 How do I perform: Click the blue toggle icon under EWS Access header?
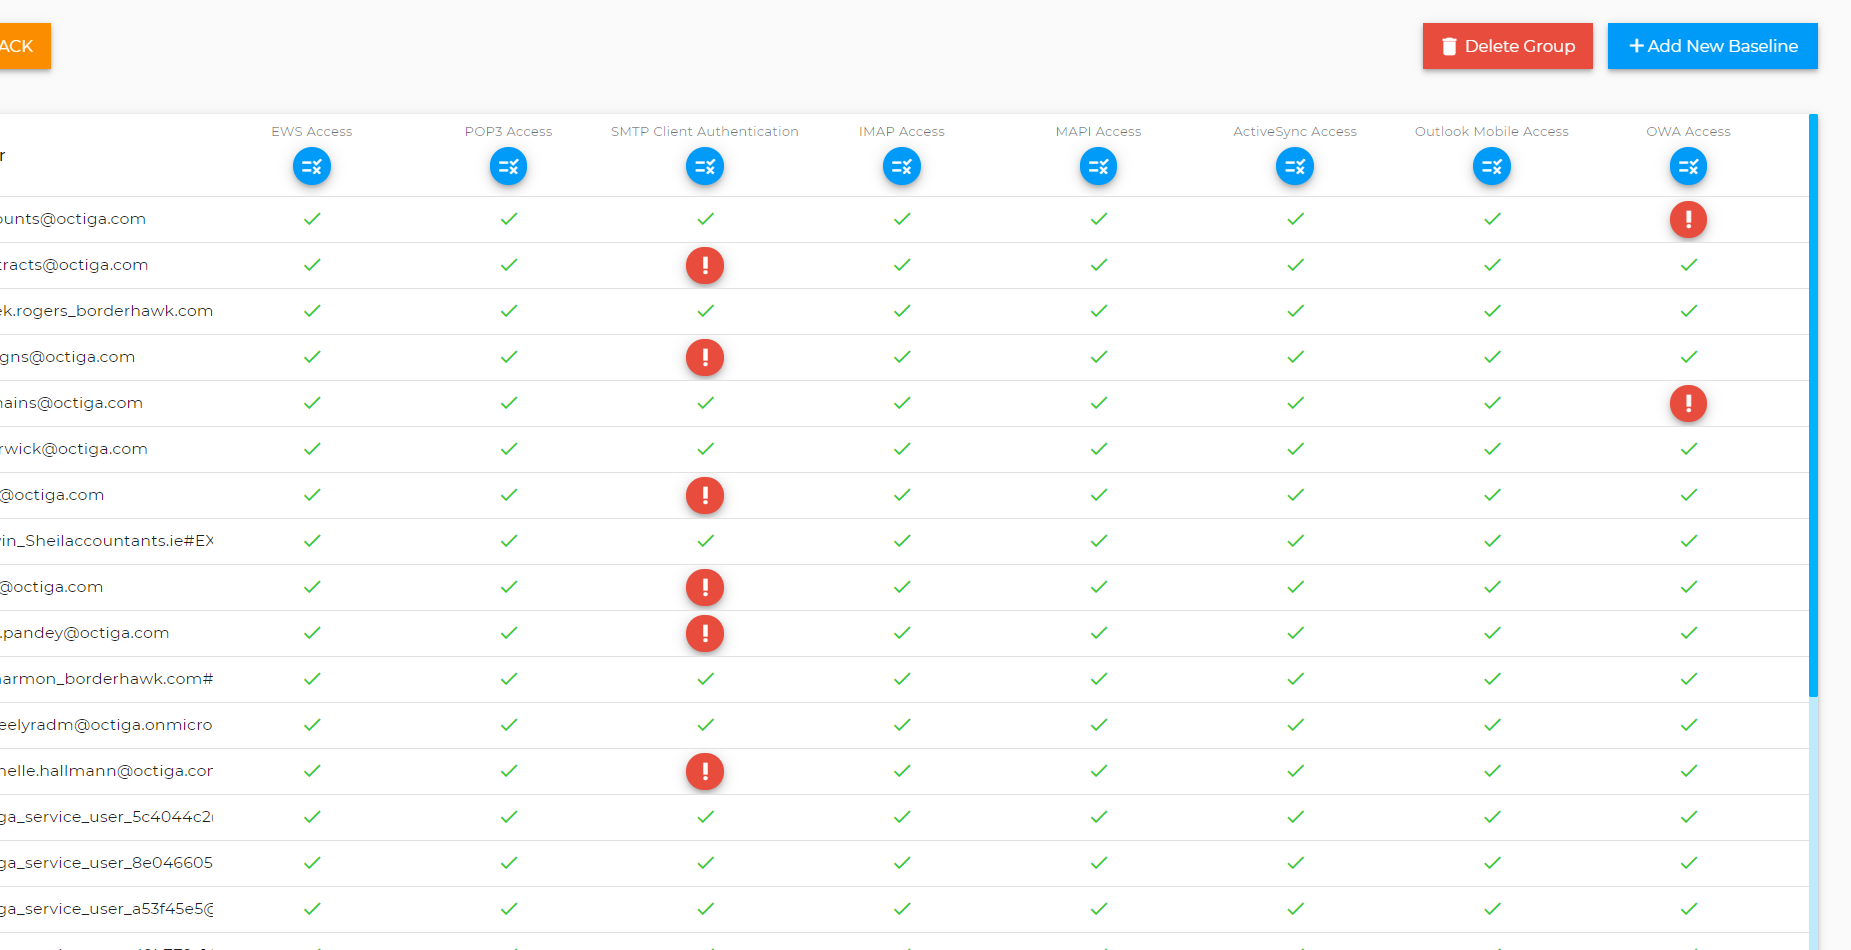(x=311, y=167)
